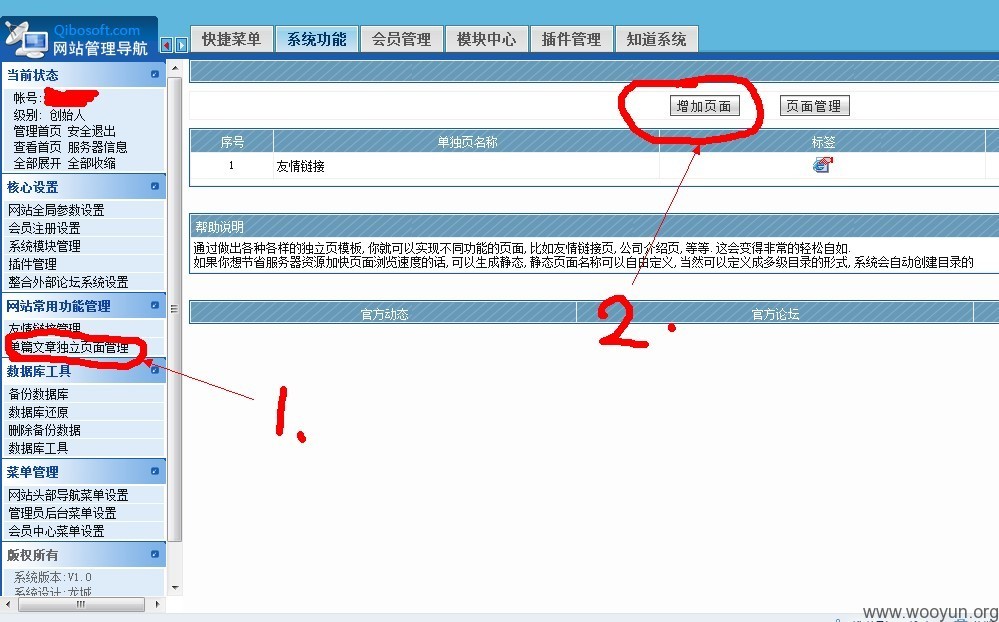The image size is (999, 622).
Task: Click the 单独页名称 column header
Action: point(467,141)
